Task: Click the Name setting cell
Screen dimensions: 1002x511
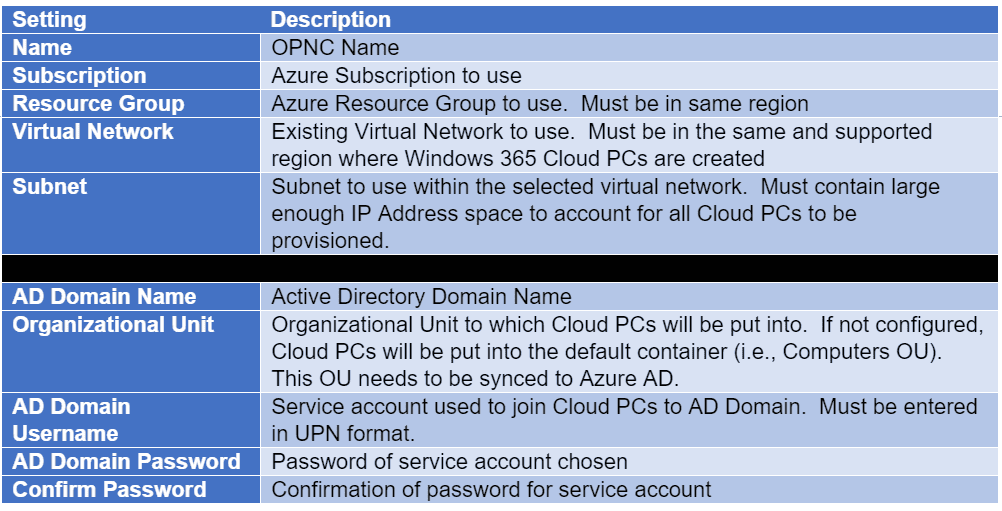Action: point(131,48)
